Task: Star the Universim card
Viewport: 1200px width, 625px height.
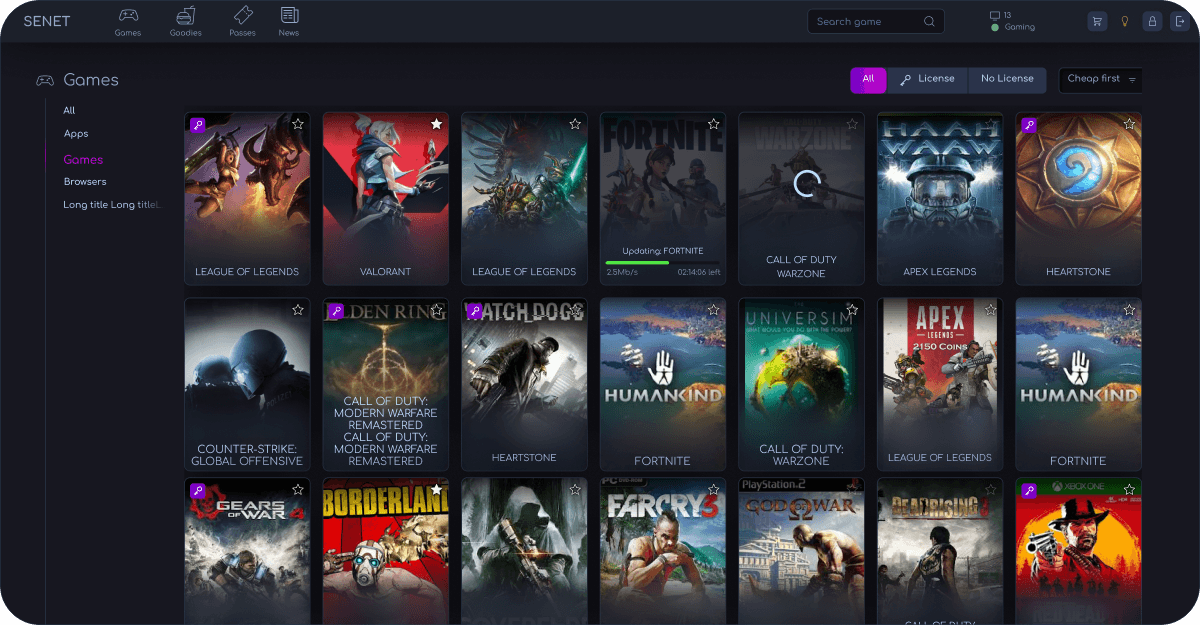Action: point(852,310)
